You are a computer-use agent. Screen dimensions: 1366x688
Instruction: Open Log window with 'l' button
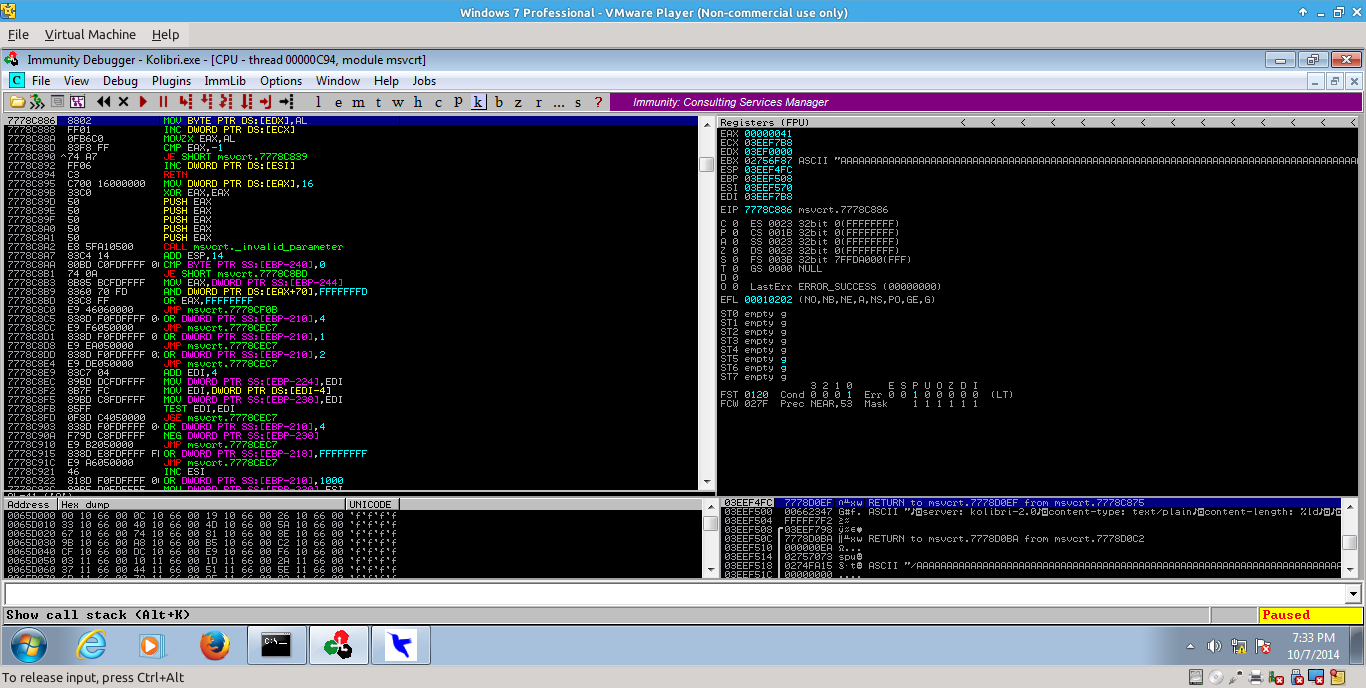[318, 102]
